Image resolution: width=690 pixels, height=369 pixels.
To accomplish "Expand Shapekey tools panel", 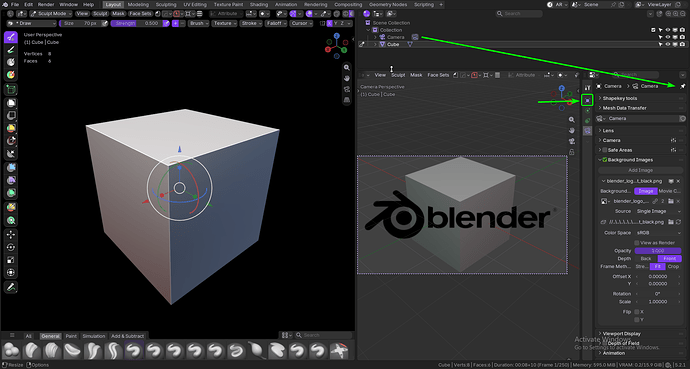I will [641, 99].
